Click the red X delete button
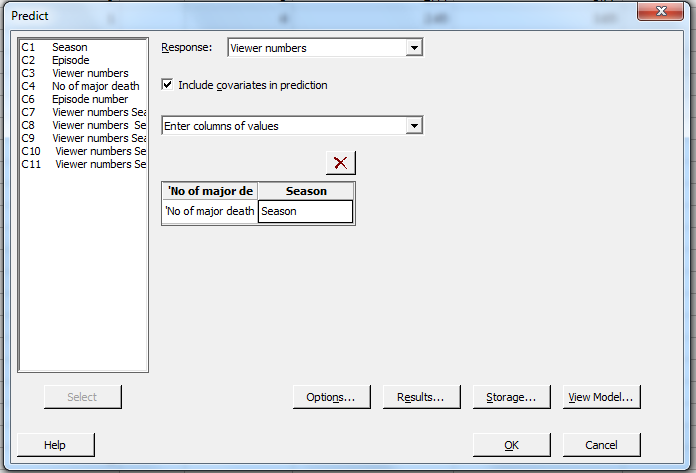 (340, 163)
